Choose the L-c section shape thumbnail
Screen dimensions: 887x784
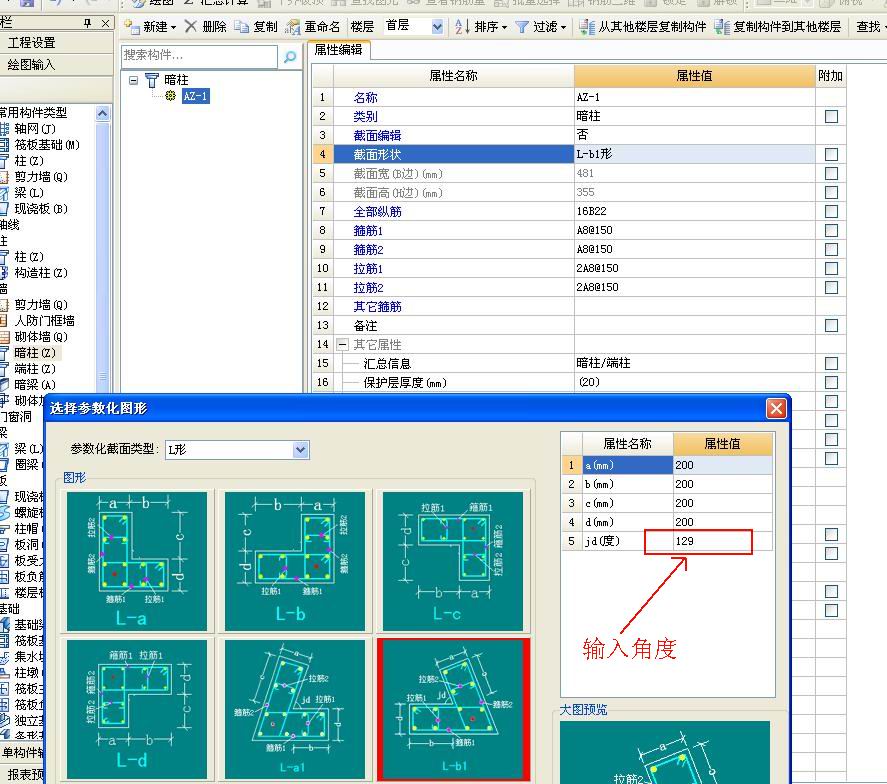point(453,561)
